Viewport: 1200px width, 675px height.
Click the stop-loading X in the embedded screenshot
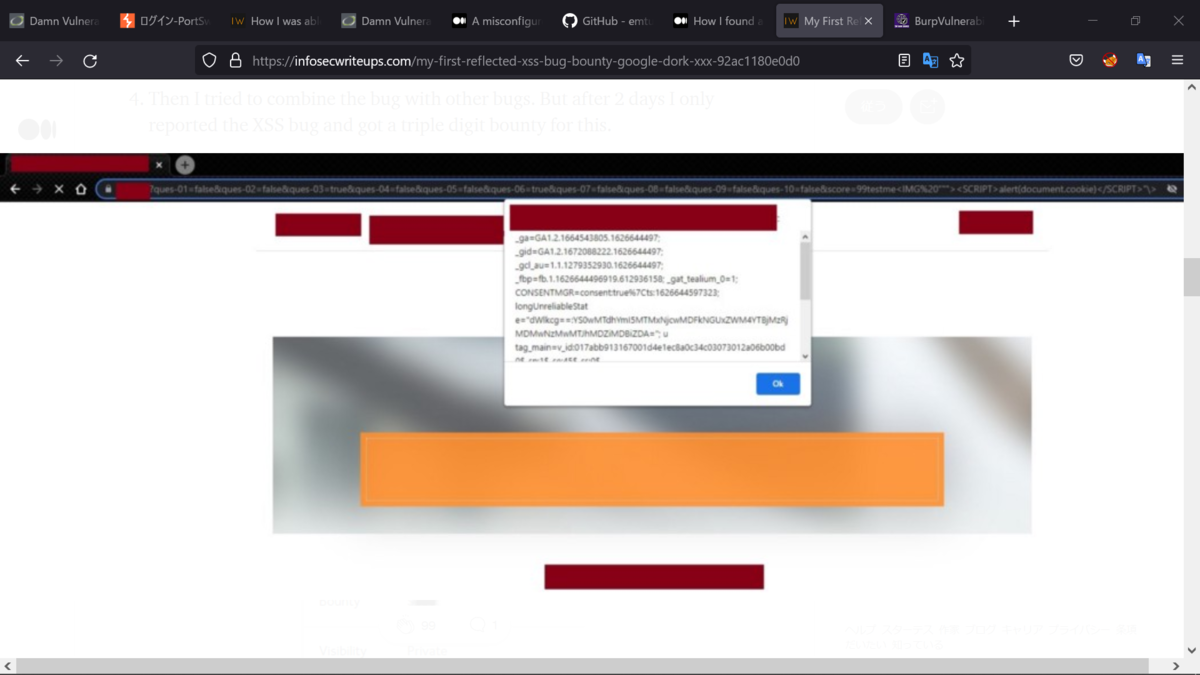(58, 189)
